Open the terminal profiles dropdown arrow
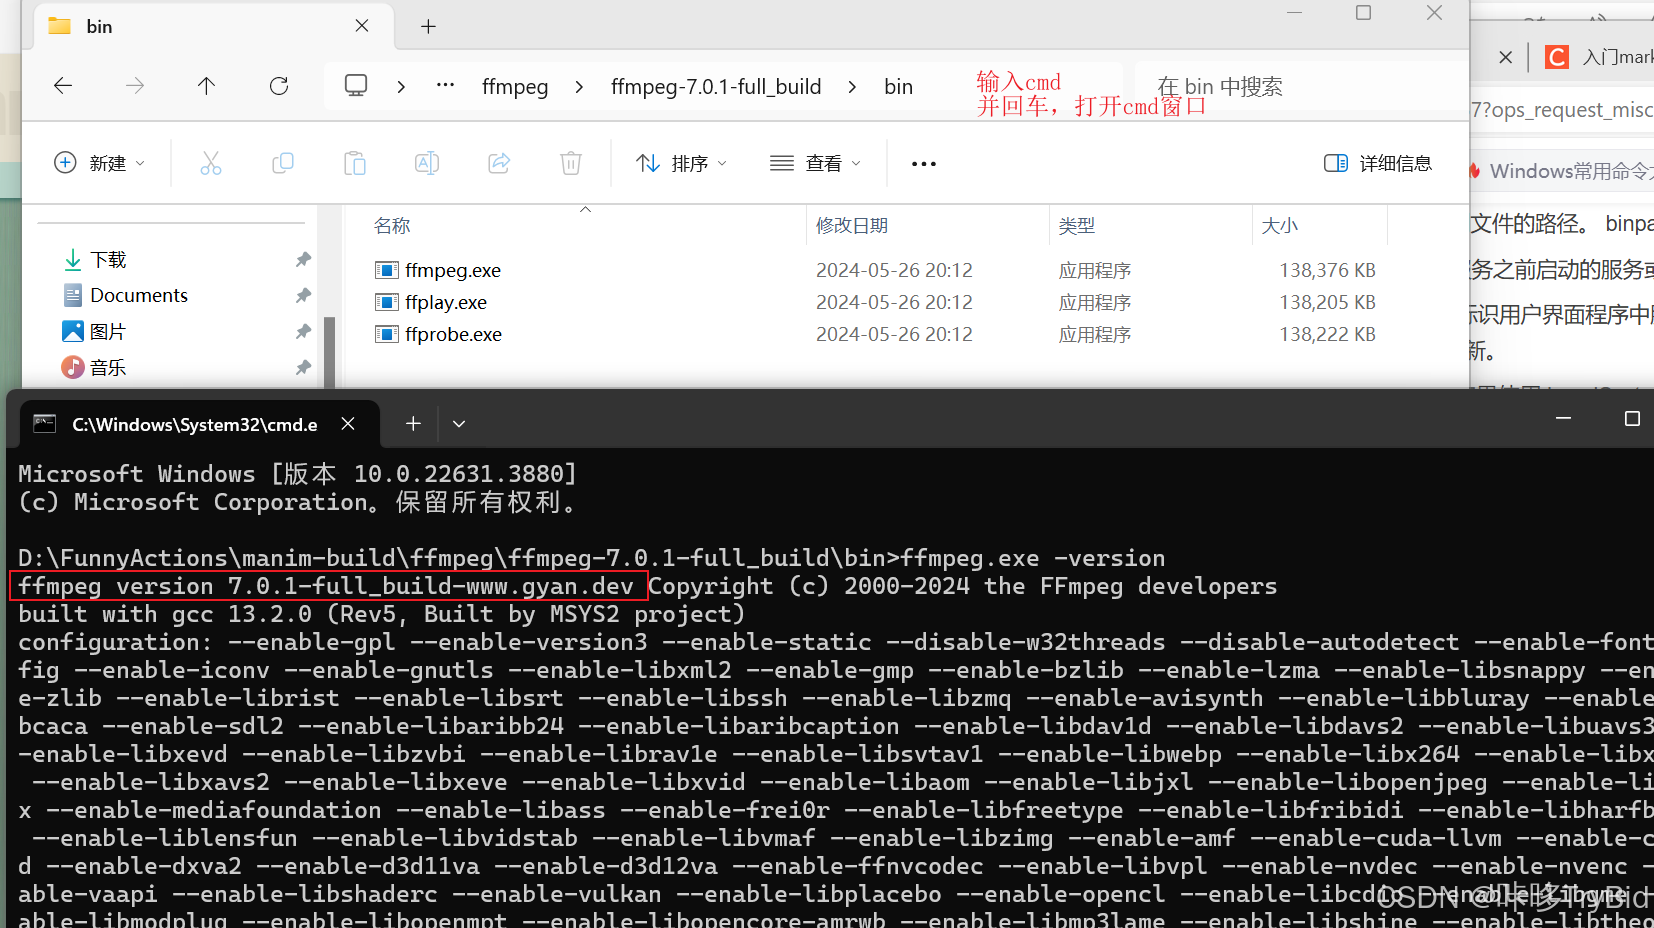 pyautogui.click(x=459, y=424)
